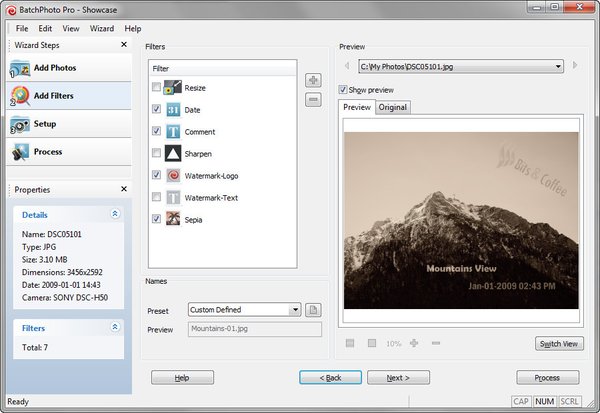Switch to the Original tab

pos(392,108)
